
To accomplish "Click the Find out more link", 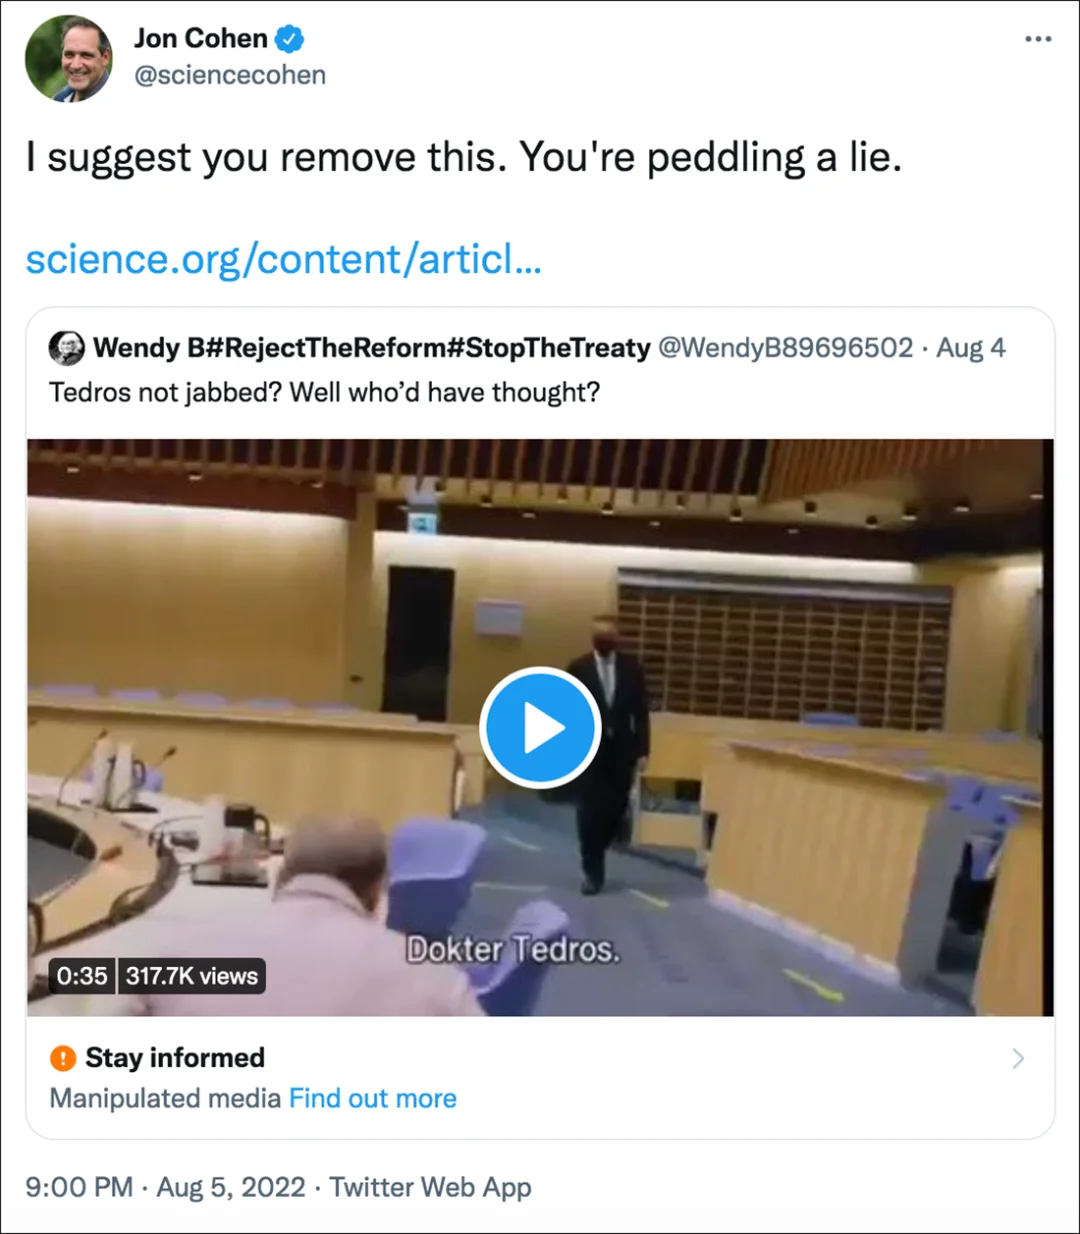I will pos(373,1098).
